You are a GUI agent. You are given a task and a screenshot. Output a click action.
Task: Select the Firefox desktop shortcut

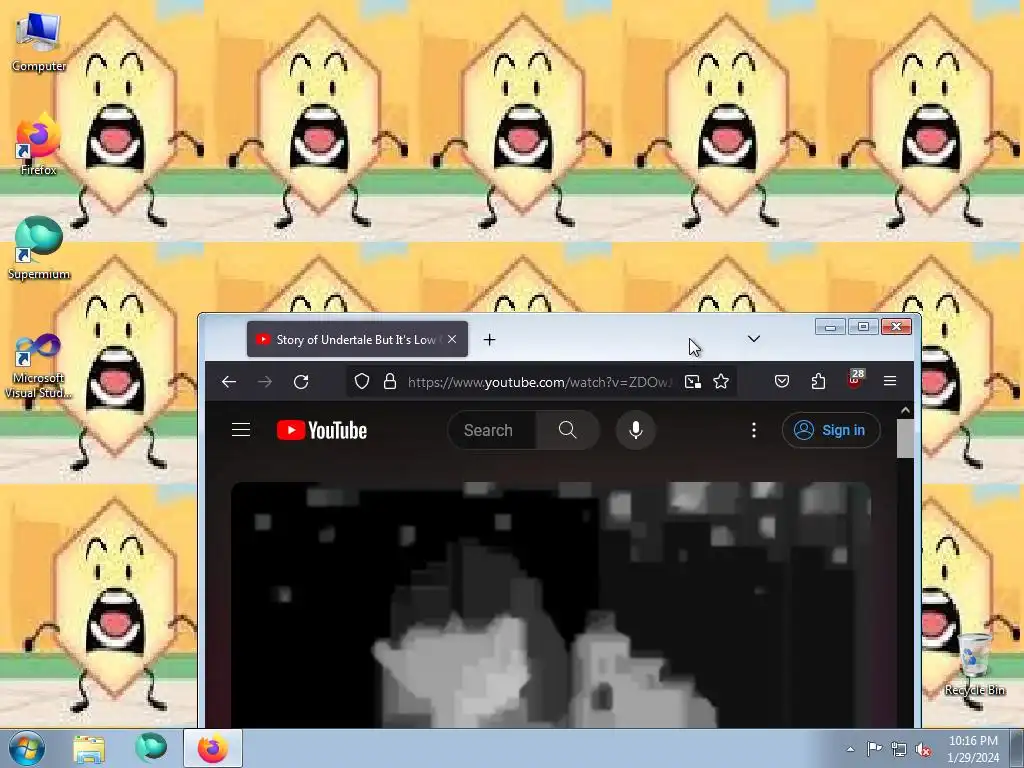coord(39,144)
